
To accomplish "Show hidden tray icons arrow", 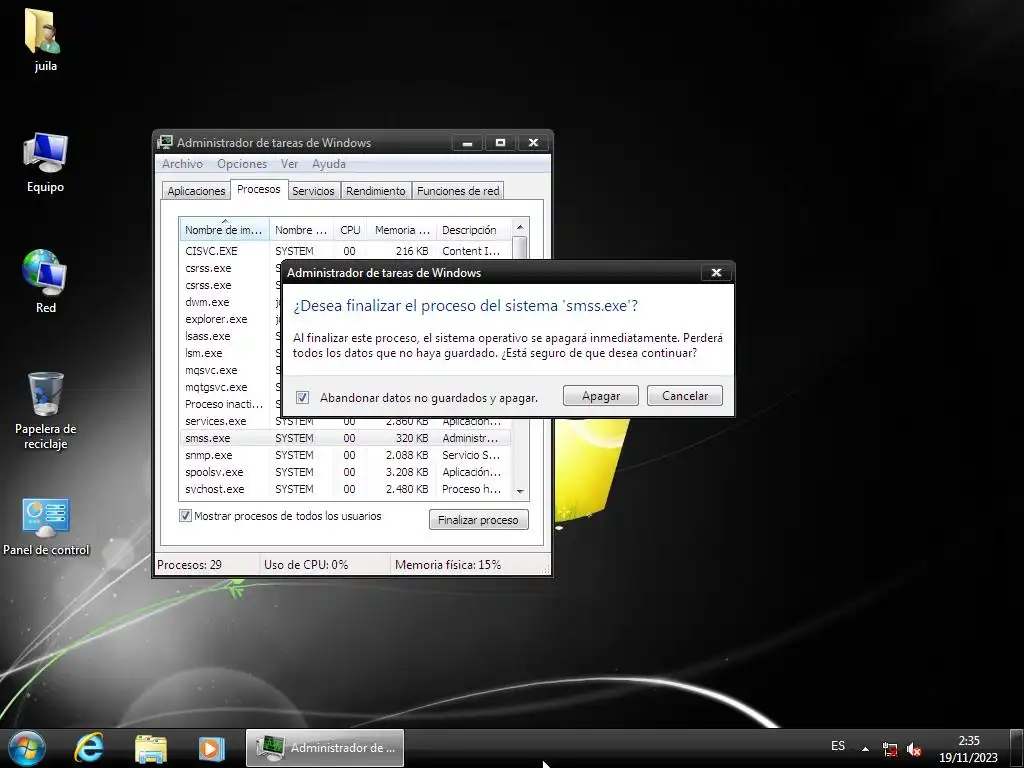I will pyautogui.click(x=865, y=749).
